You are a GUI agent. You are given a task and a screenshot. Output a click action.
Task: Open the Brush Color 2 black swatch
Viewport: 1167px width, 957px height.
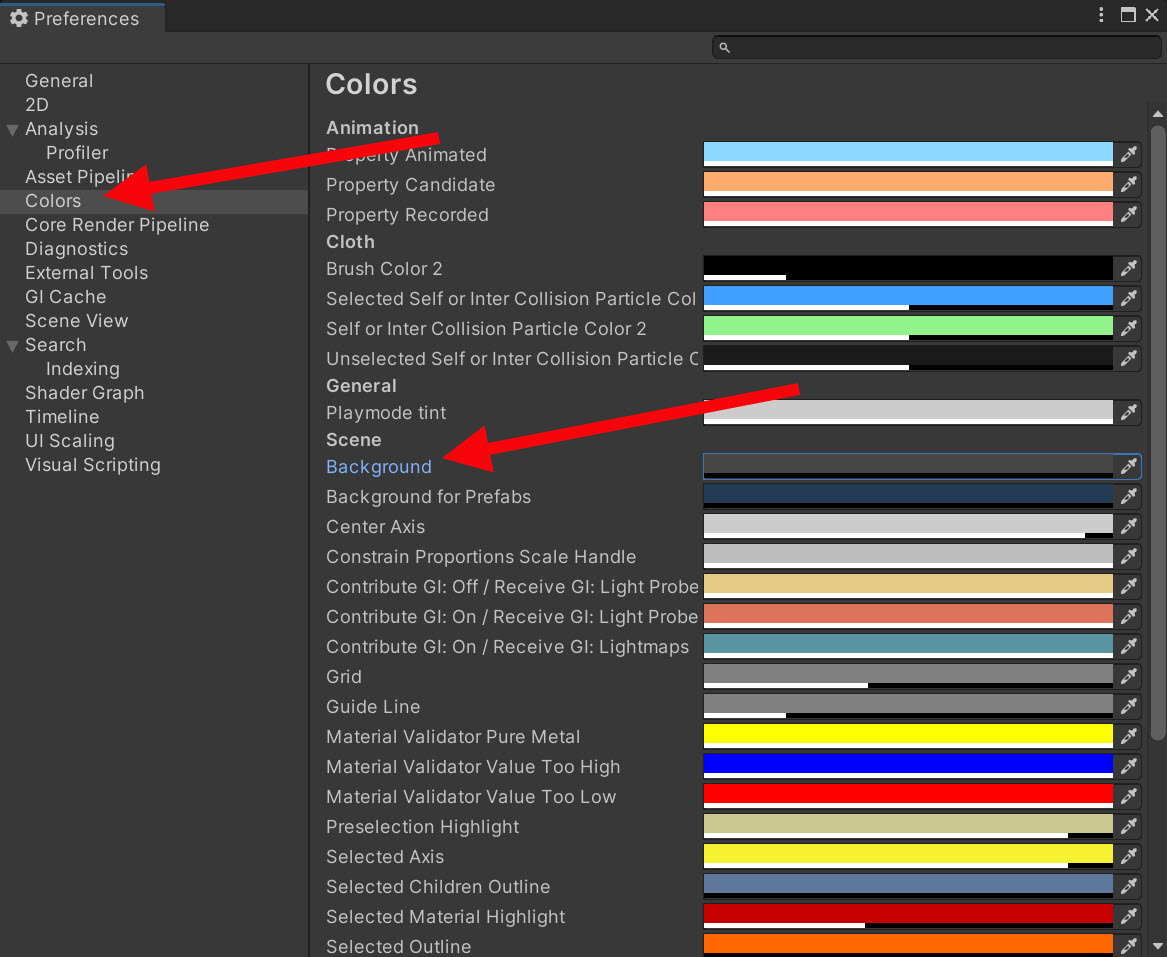pyautogui.click(x=908, y=268)
